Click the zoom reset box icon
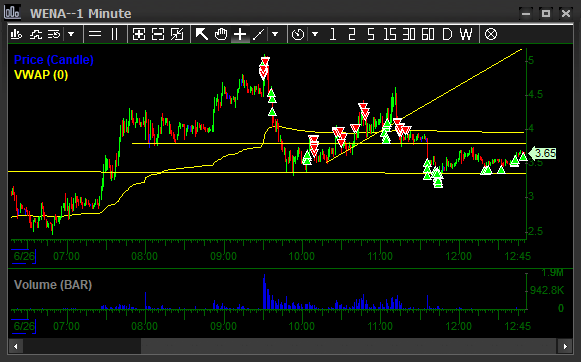581x362 pixels. tap(177, 34)
